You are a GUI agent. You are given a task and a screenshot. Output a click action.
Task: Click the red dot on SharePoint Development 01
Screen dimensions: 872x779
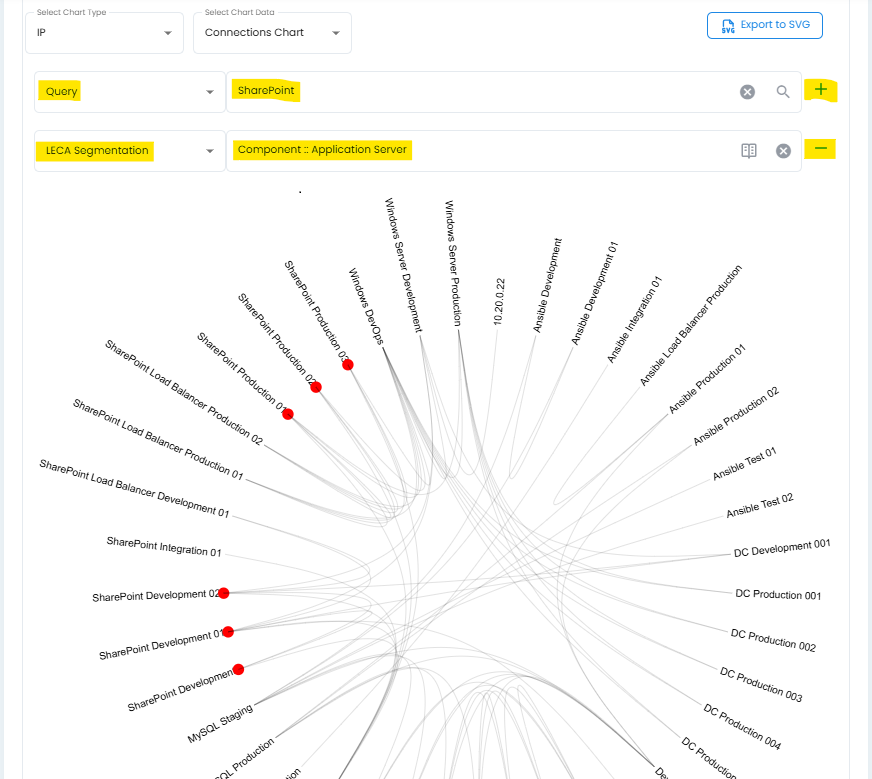[228, 631]
